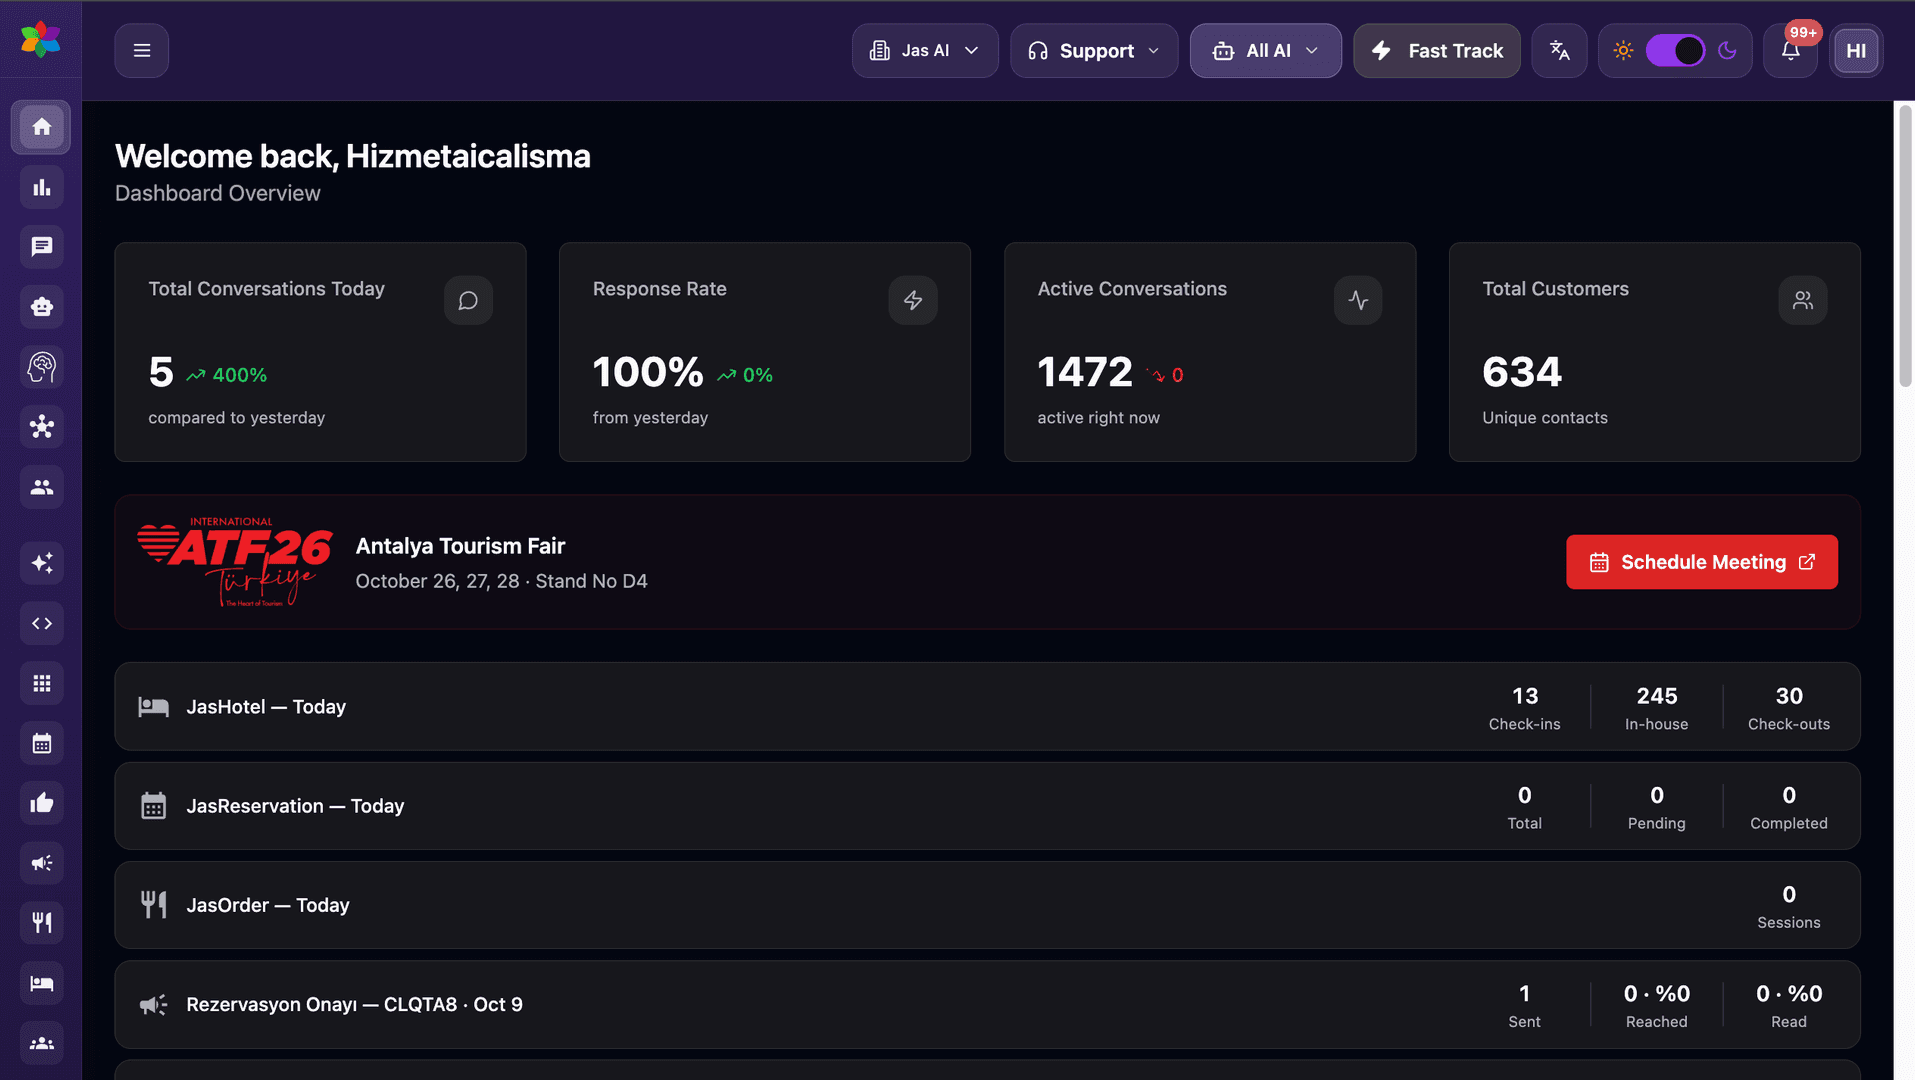This screenshot has height=1080, width=1915.
Task: Open the JasOrder — Today row
Action: [x=987, y=905]
